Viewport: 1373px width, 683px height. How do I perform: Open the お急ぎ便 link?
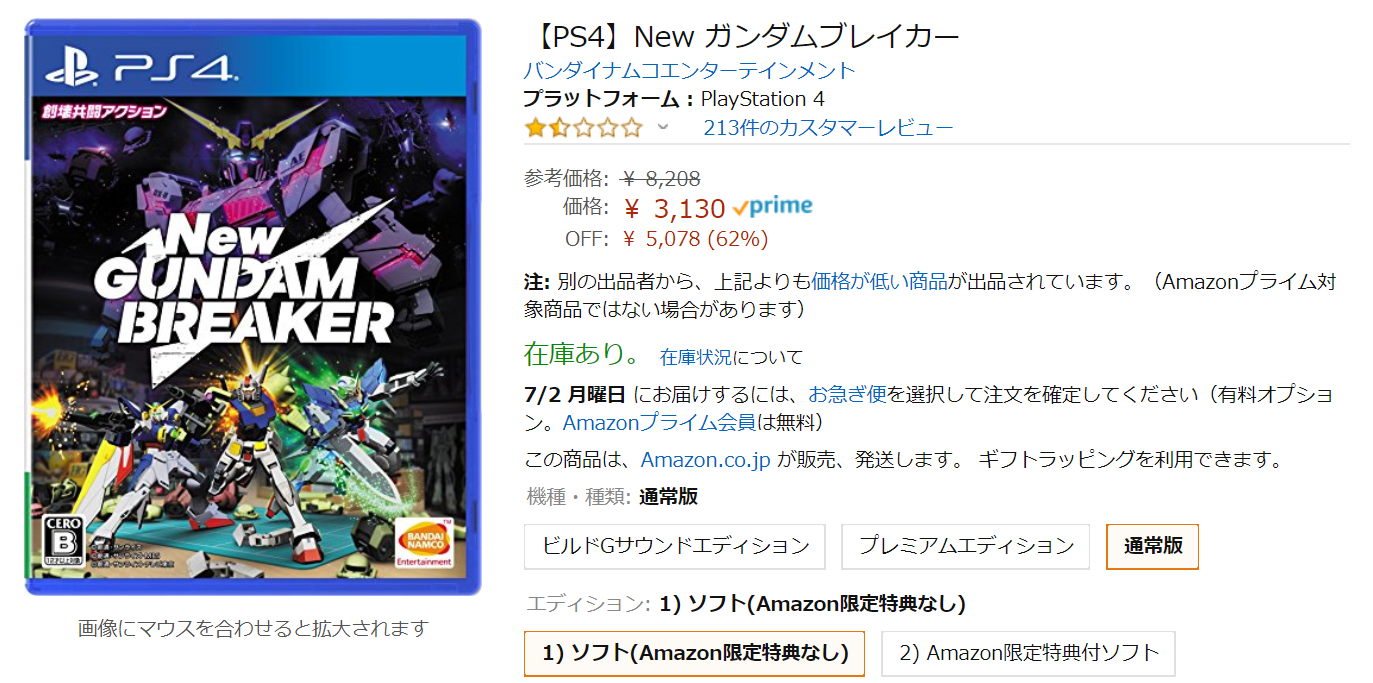848,394
